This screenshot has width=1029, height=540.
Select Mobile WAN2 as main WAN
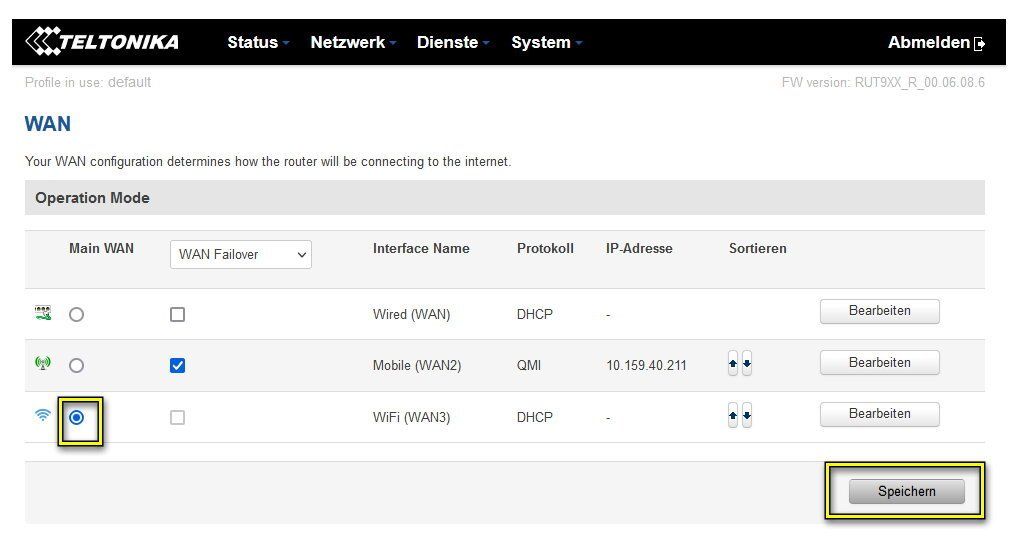coord(76,365)
